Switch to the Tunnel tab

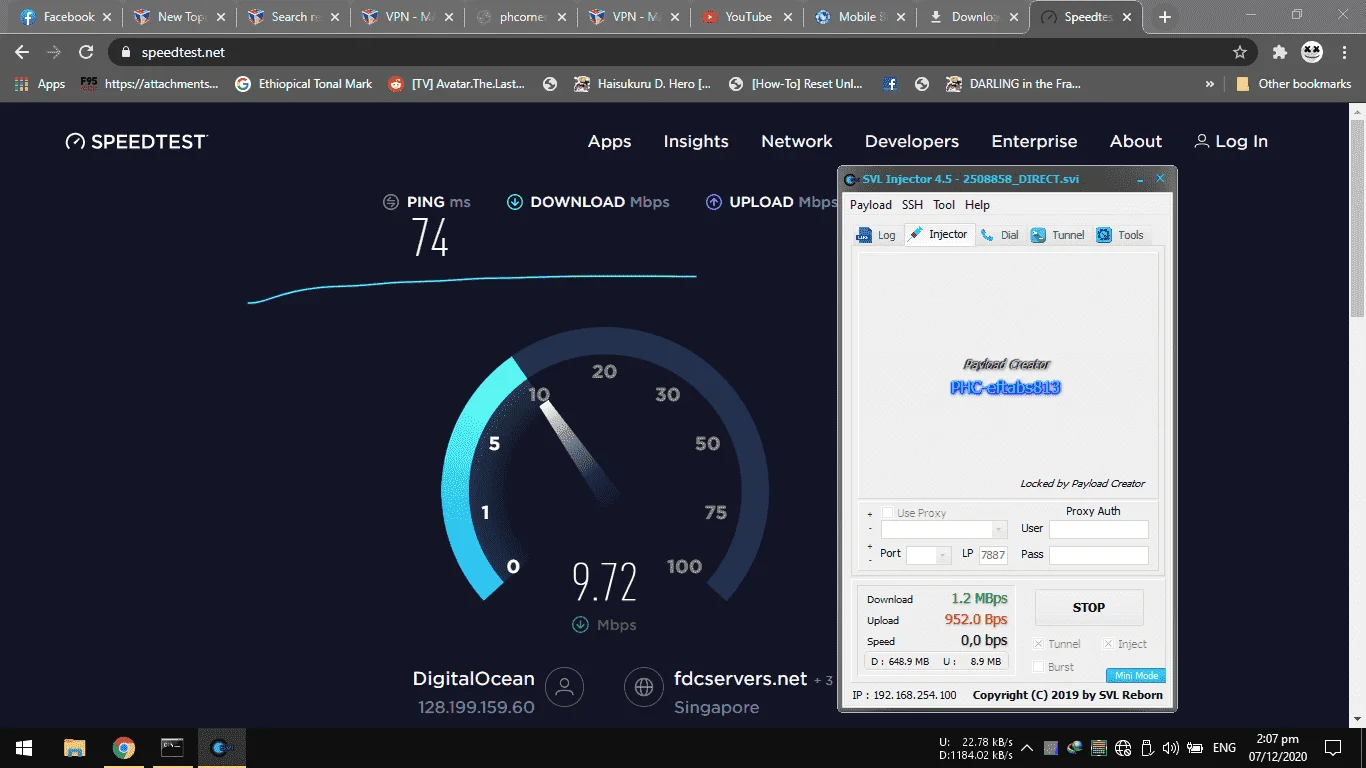tap(1058, 235)
